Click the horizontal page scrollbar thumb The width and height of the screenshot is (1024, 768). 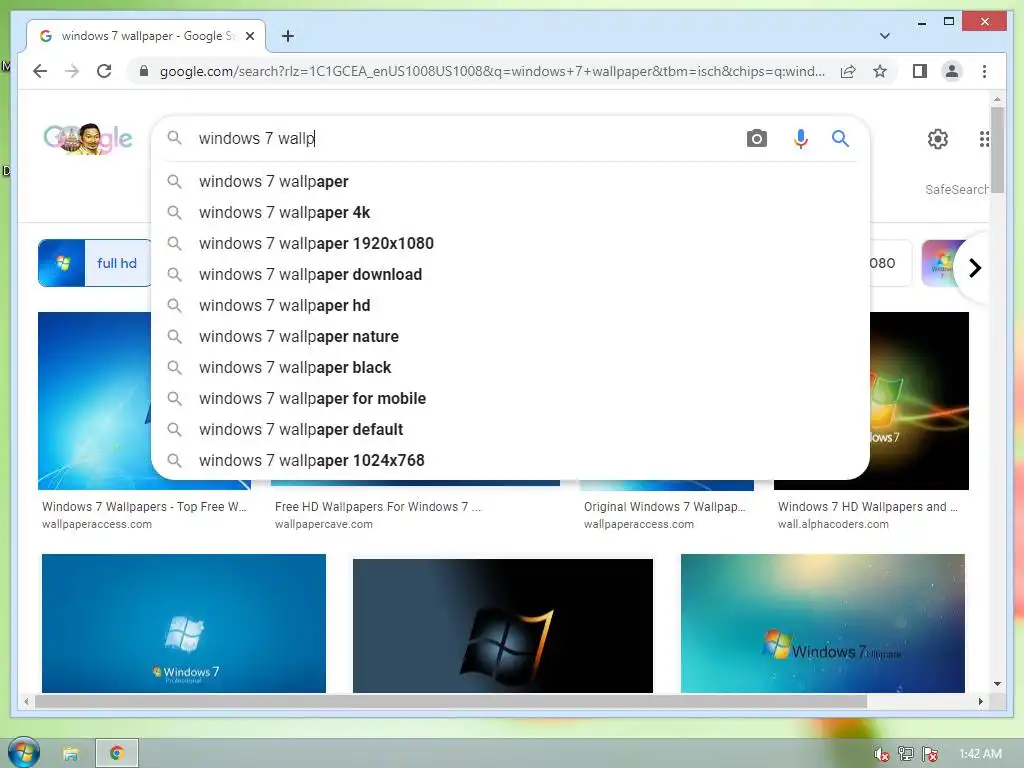451,702
